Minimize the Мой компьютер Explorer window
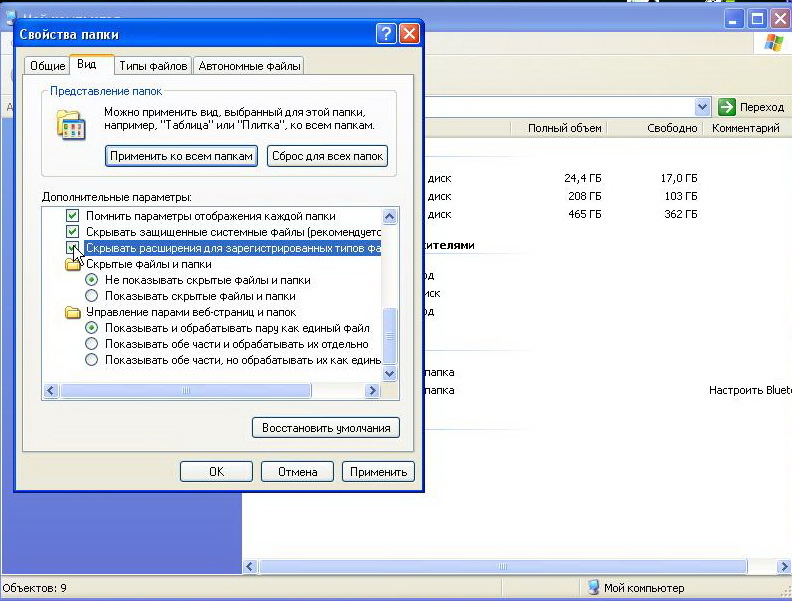 pyautogui.click(x=733, y=19)
